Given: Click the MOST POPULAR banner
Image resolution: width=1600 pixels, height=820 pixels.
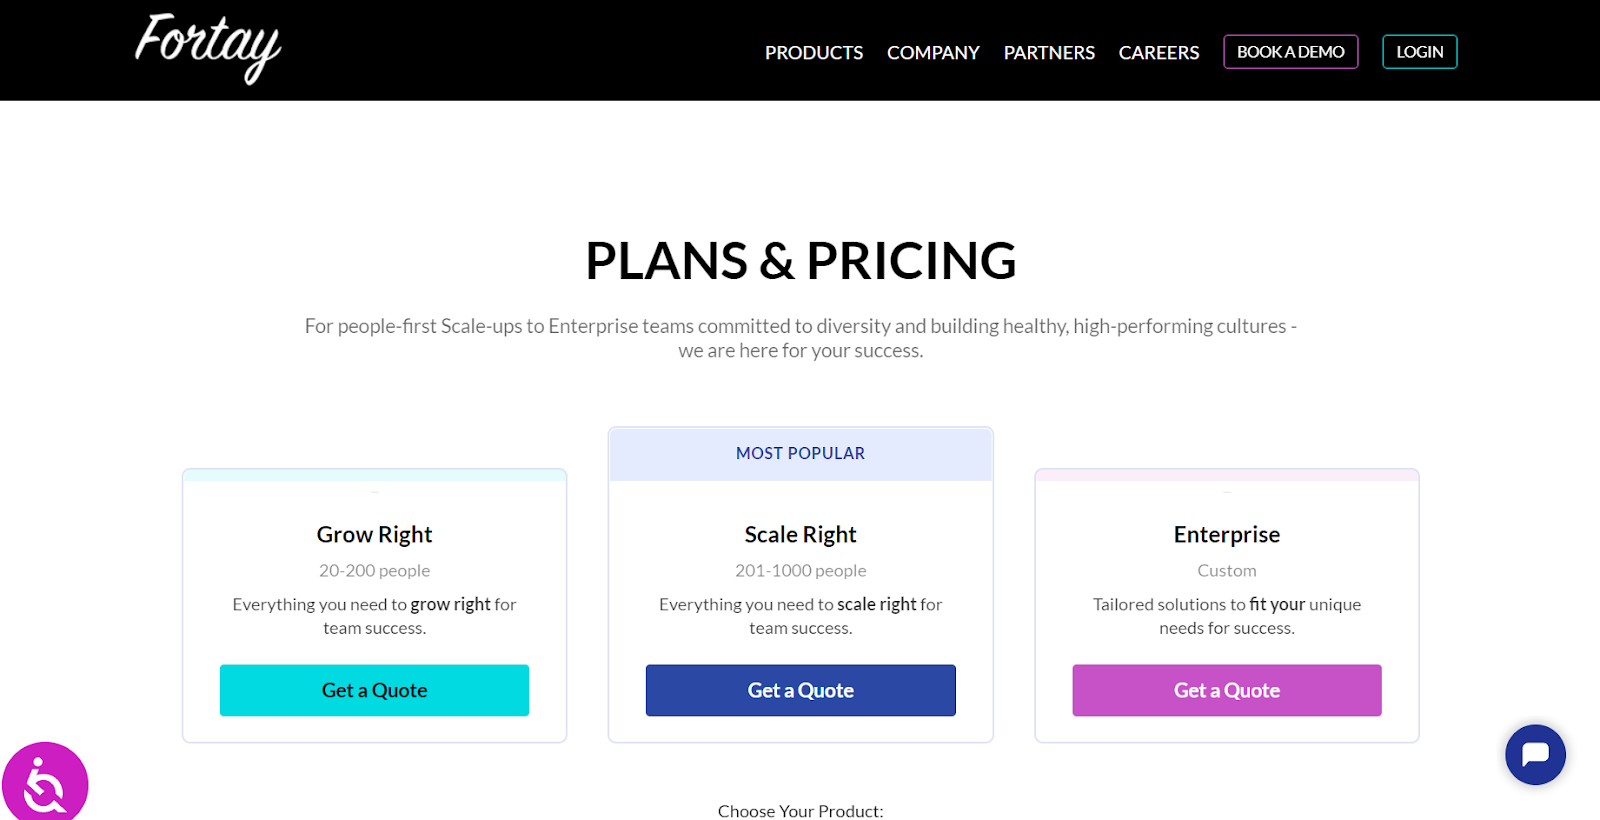Looking at the screenshot, I should coord(800,454).
